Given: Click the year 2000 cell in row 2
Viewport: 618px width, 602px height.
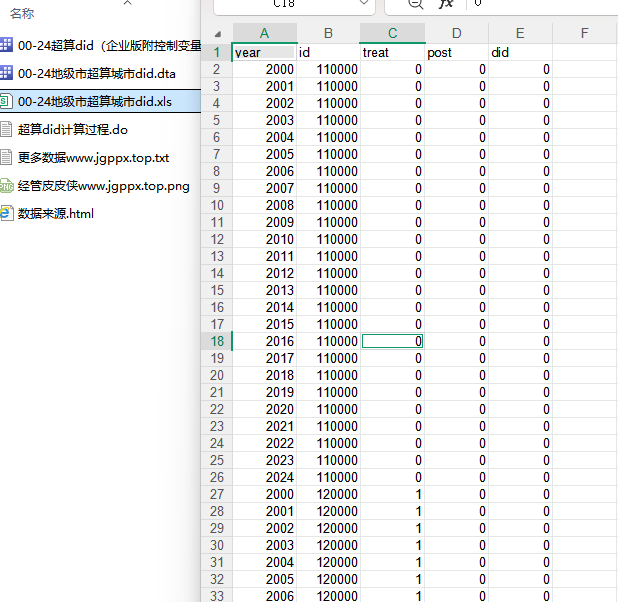Looking at the screenshot, I should [264, 69].
